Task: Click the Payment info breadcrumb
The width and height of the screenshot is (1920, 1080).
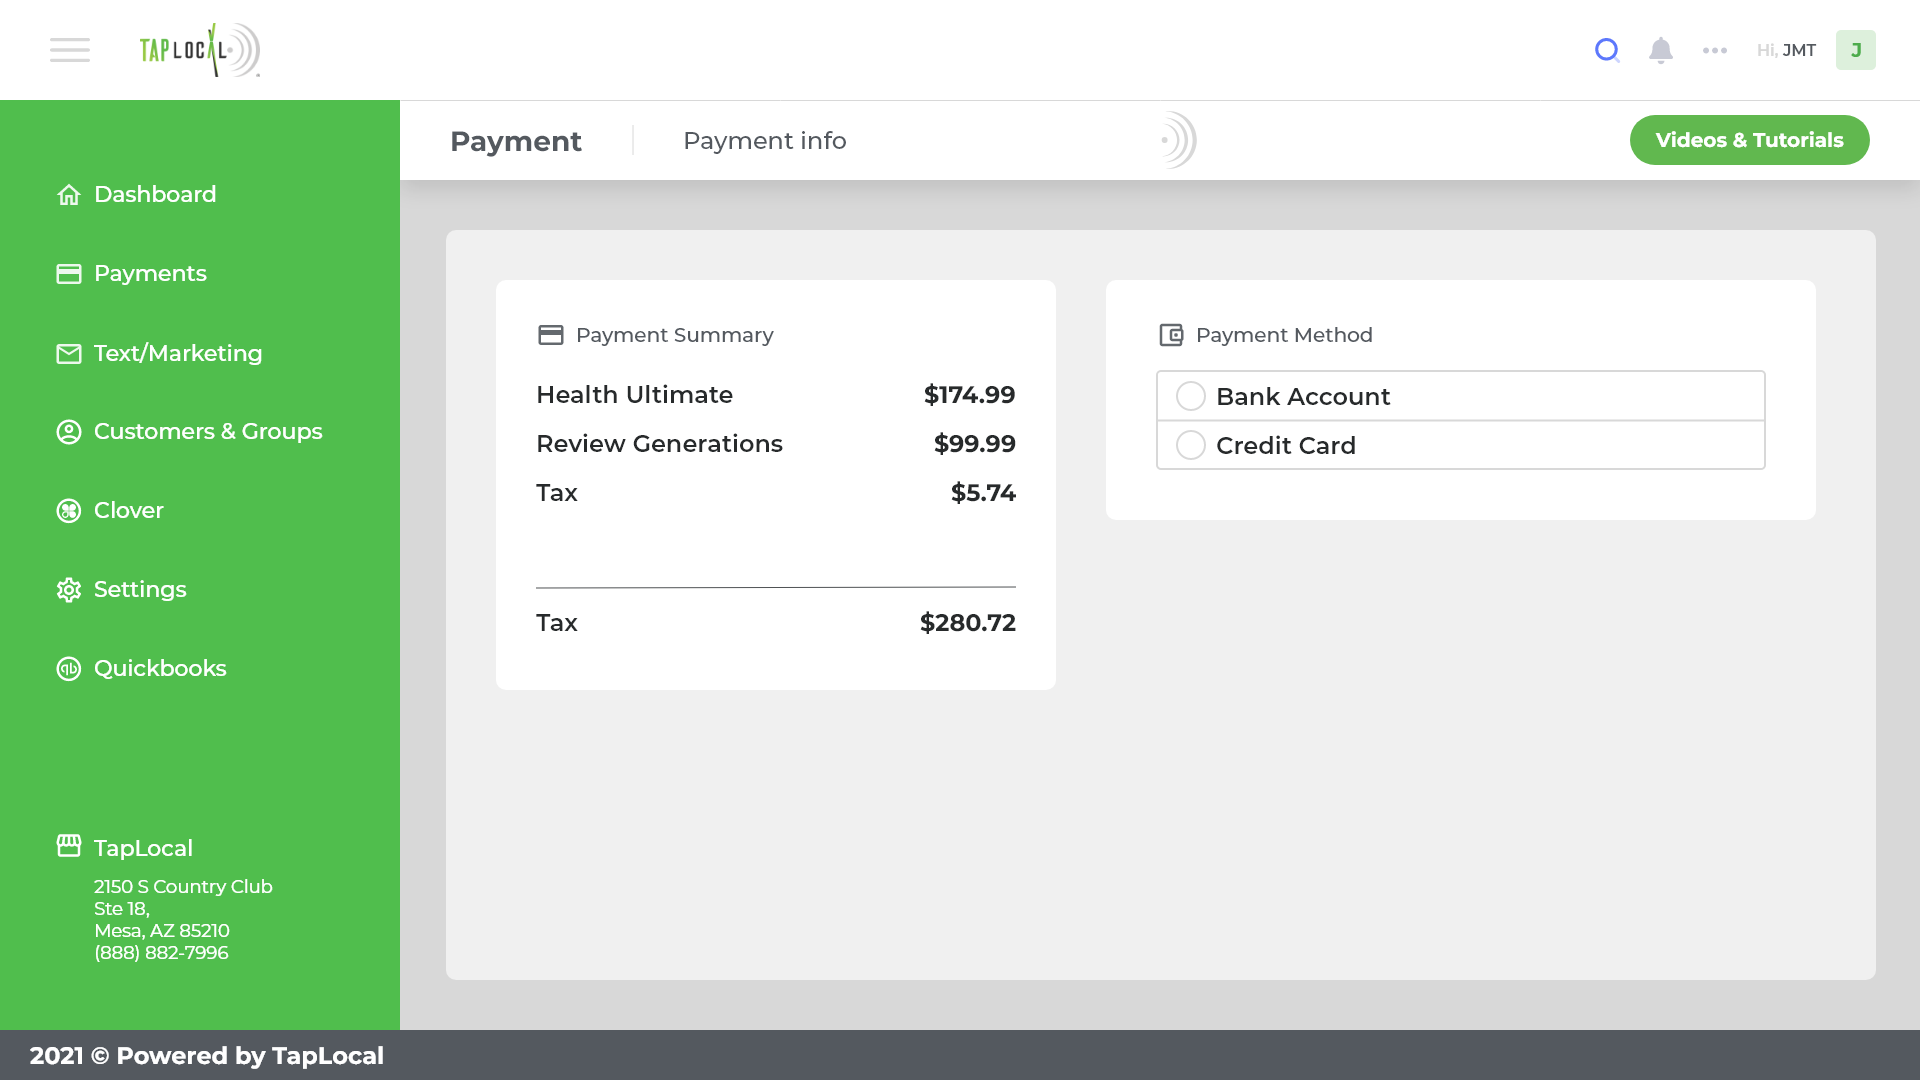Action: [x=765, y=141]
